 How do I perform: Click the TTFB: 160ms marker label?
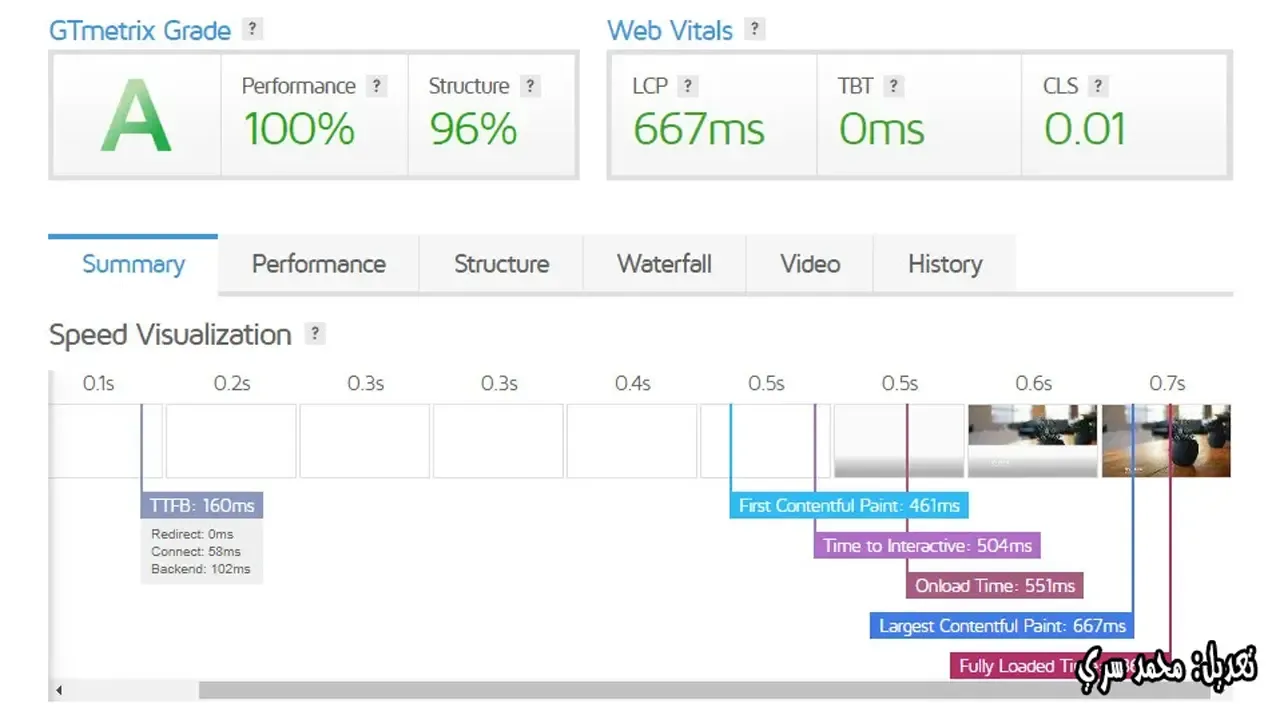pyautogui.click(x=202, y=505)
